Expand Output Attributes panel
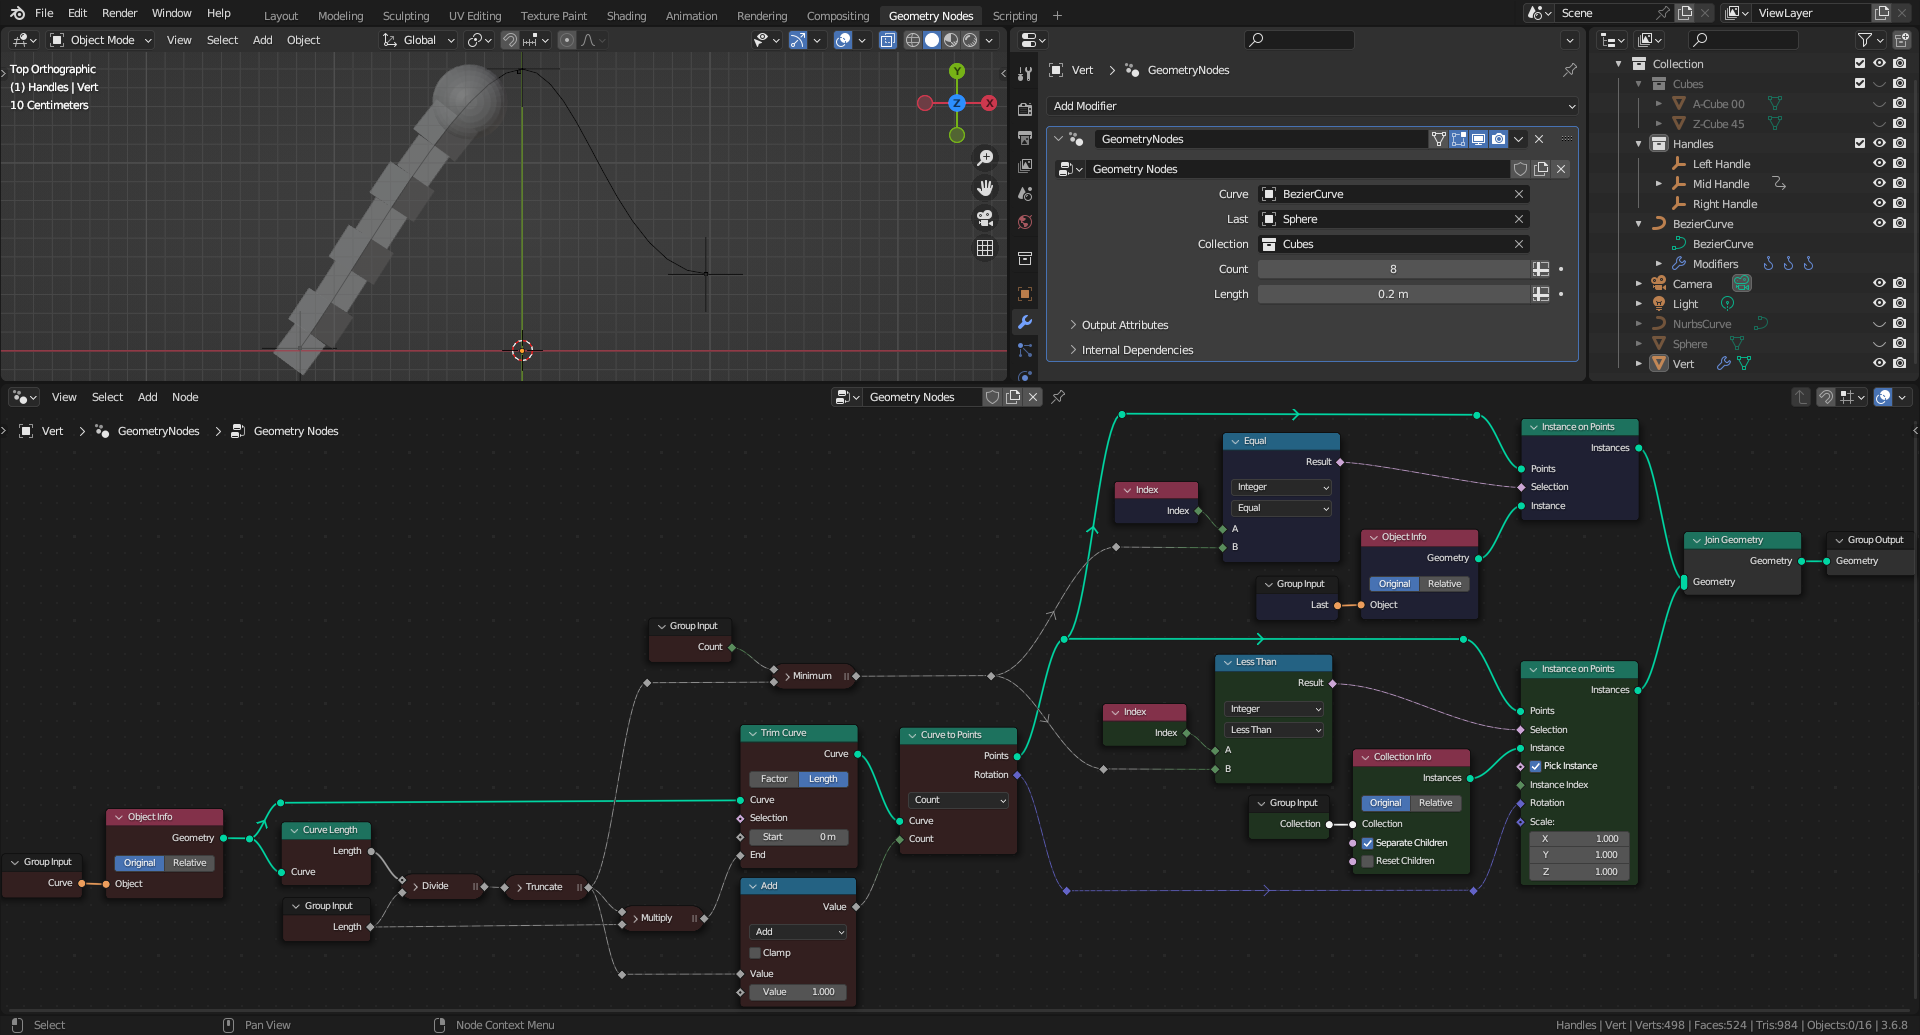 [1124, 325]
